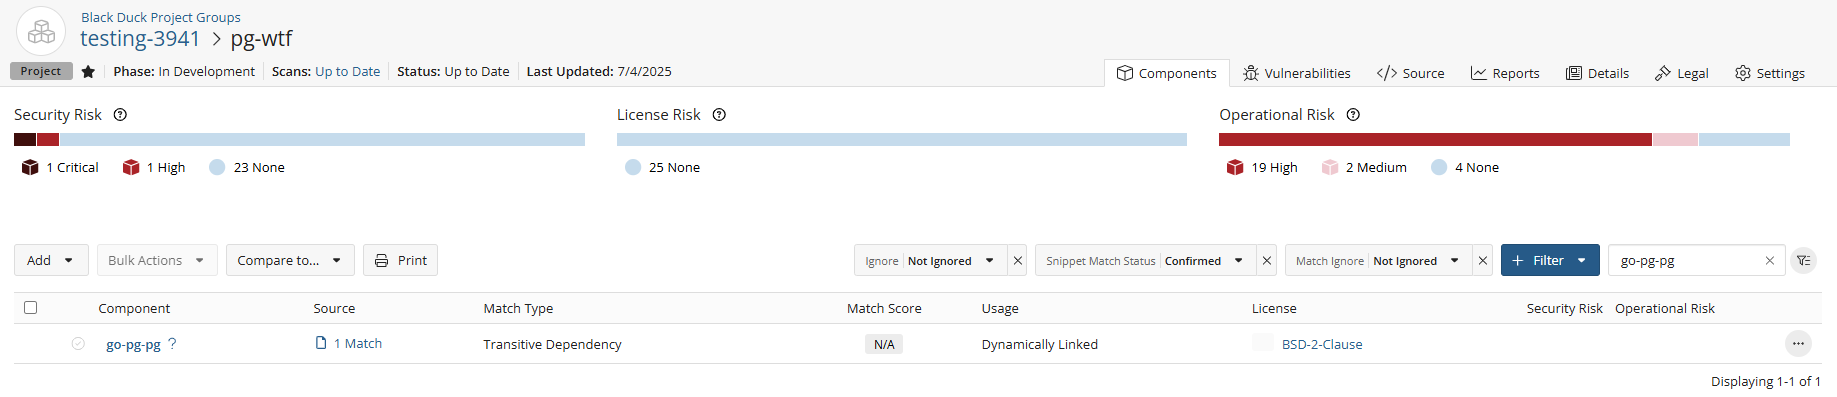Image resolution: width=1837 pixels, height=397 pixels.
Task: Click the Up to Date scans link
Action: [x=347, y=72]
